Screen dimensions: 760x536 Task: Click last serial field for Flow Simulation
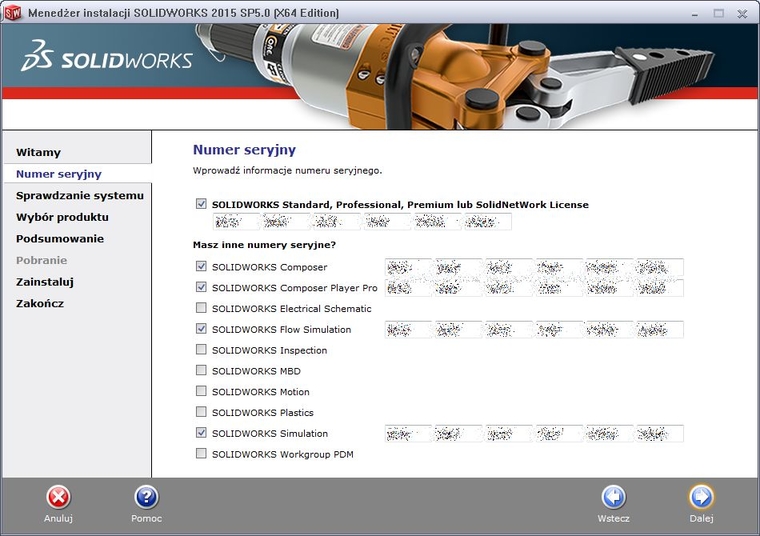point(660,330)
